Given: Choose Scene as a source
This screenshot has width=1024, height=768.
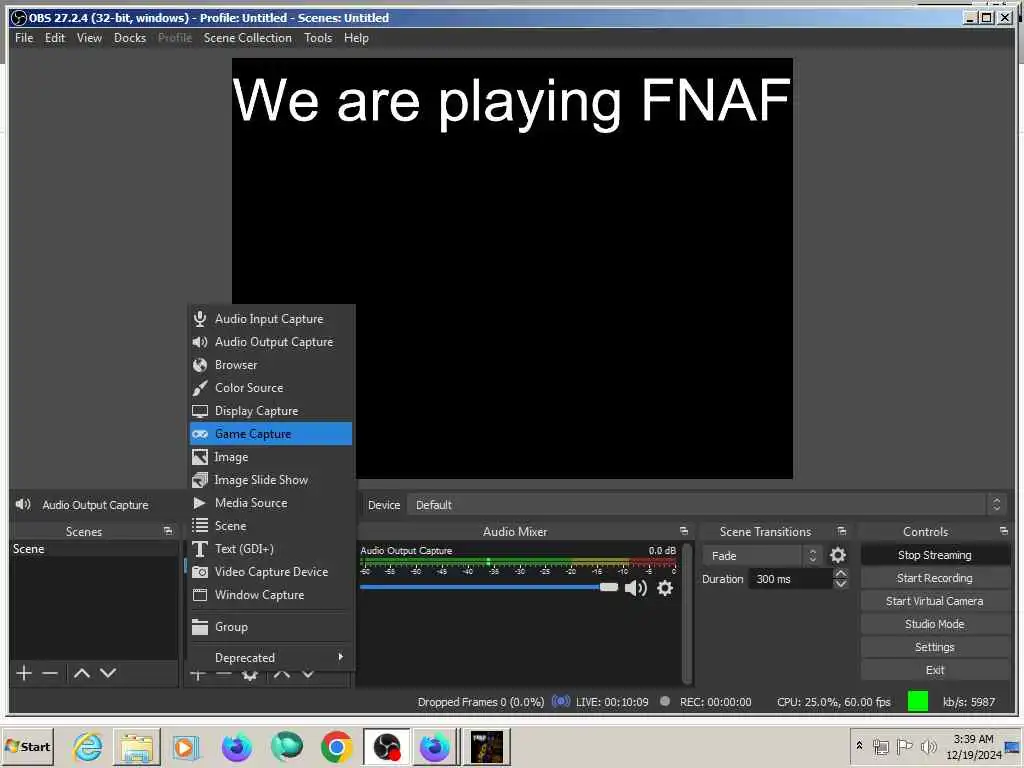Looking at the screenshot, I should pos(270,526).
